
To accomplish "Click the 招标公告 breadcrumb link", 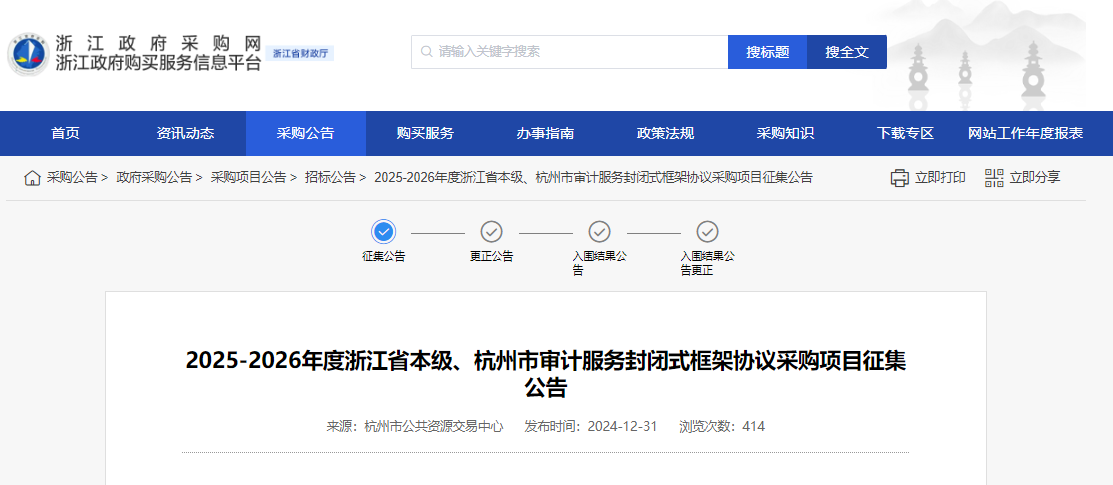I will click(x=330, y=178).
